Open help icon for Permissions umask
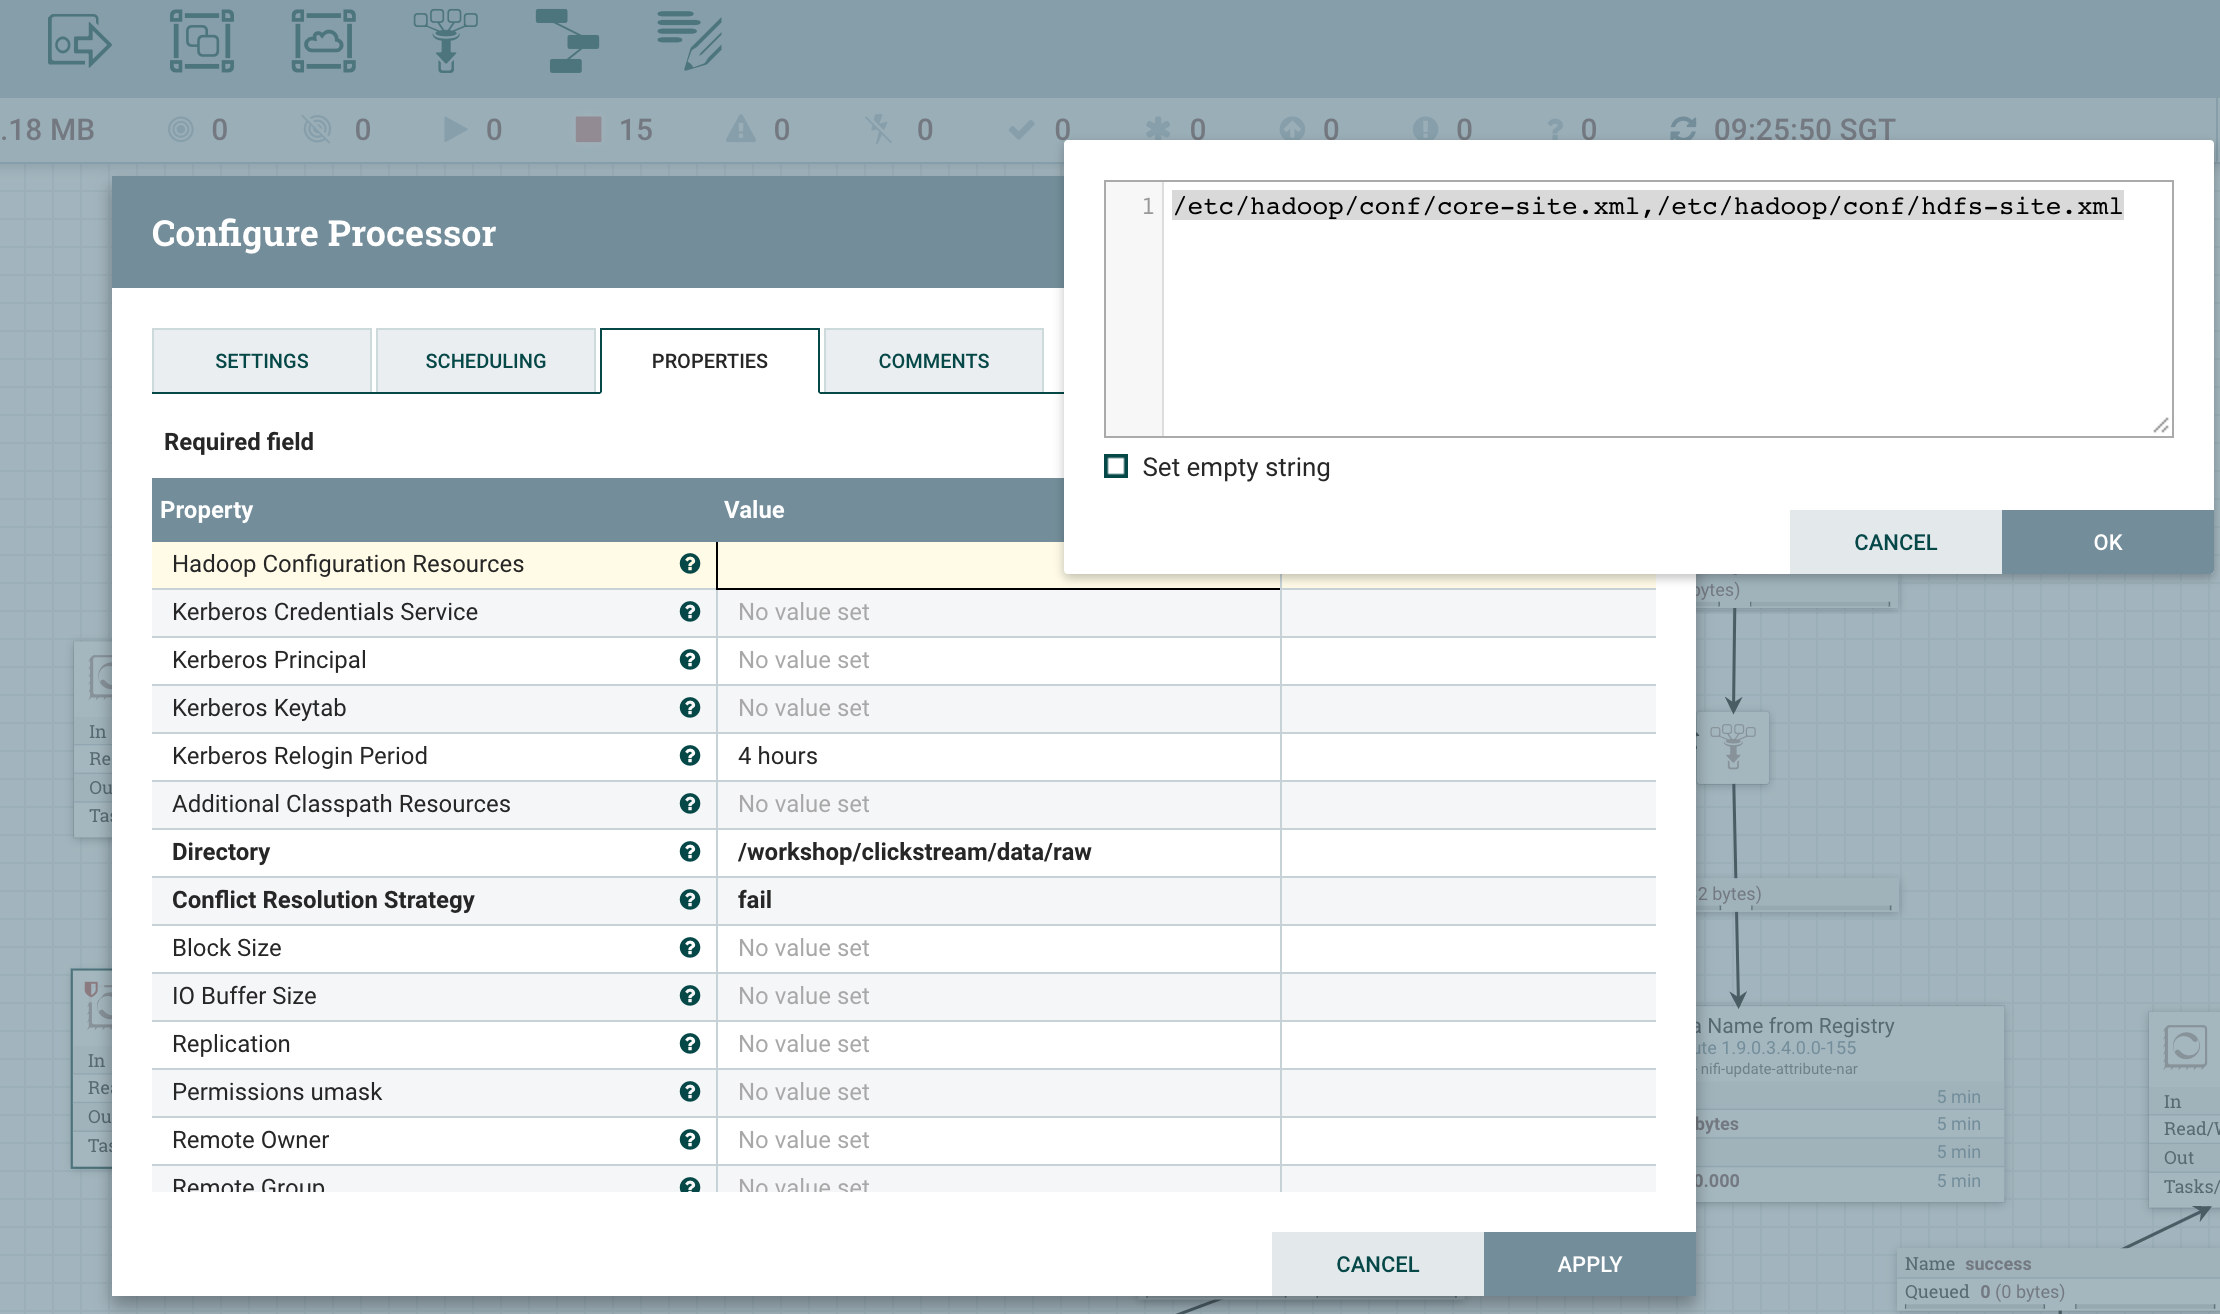Image resolution: width=2220 pixels, height=1314 pixels. 689,1092
